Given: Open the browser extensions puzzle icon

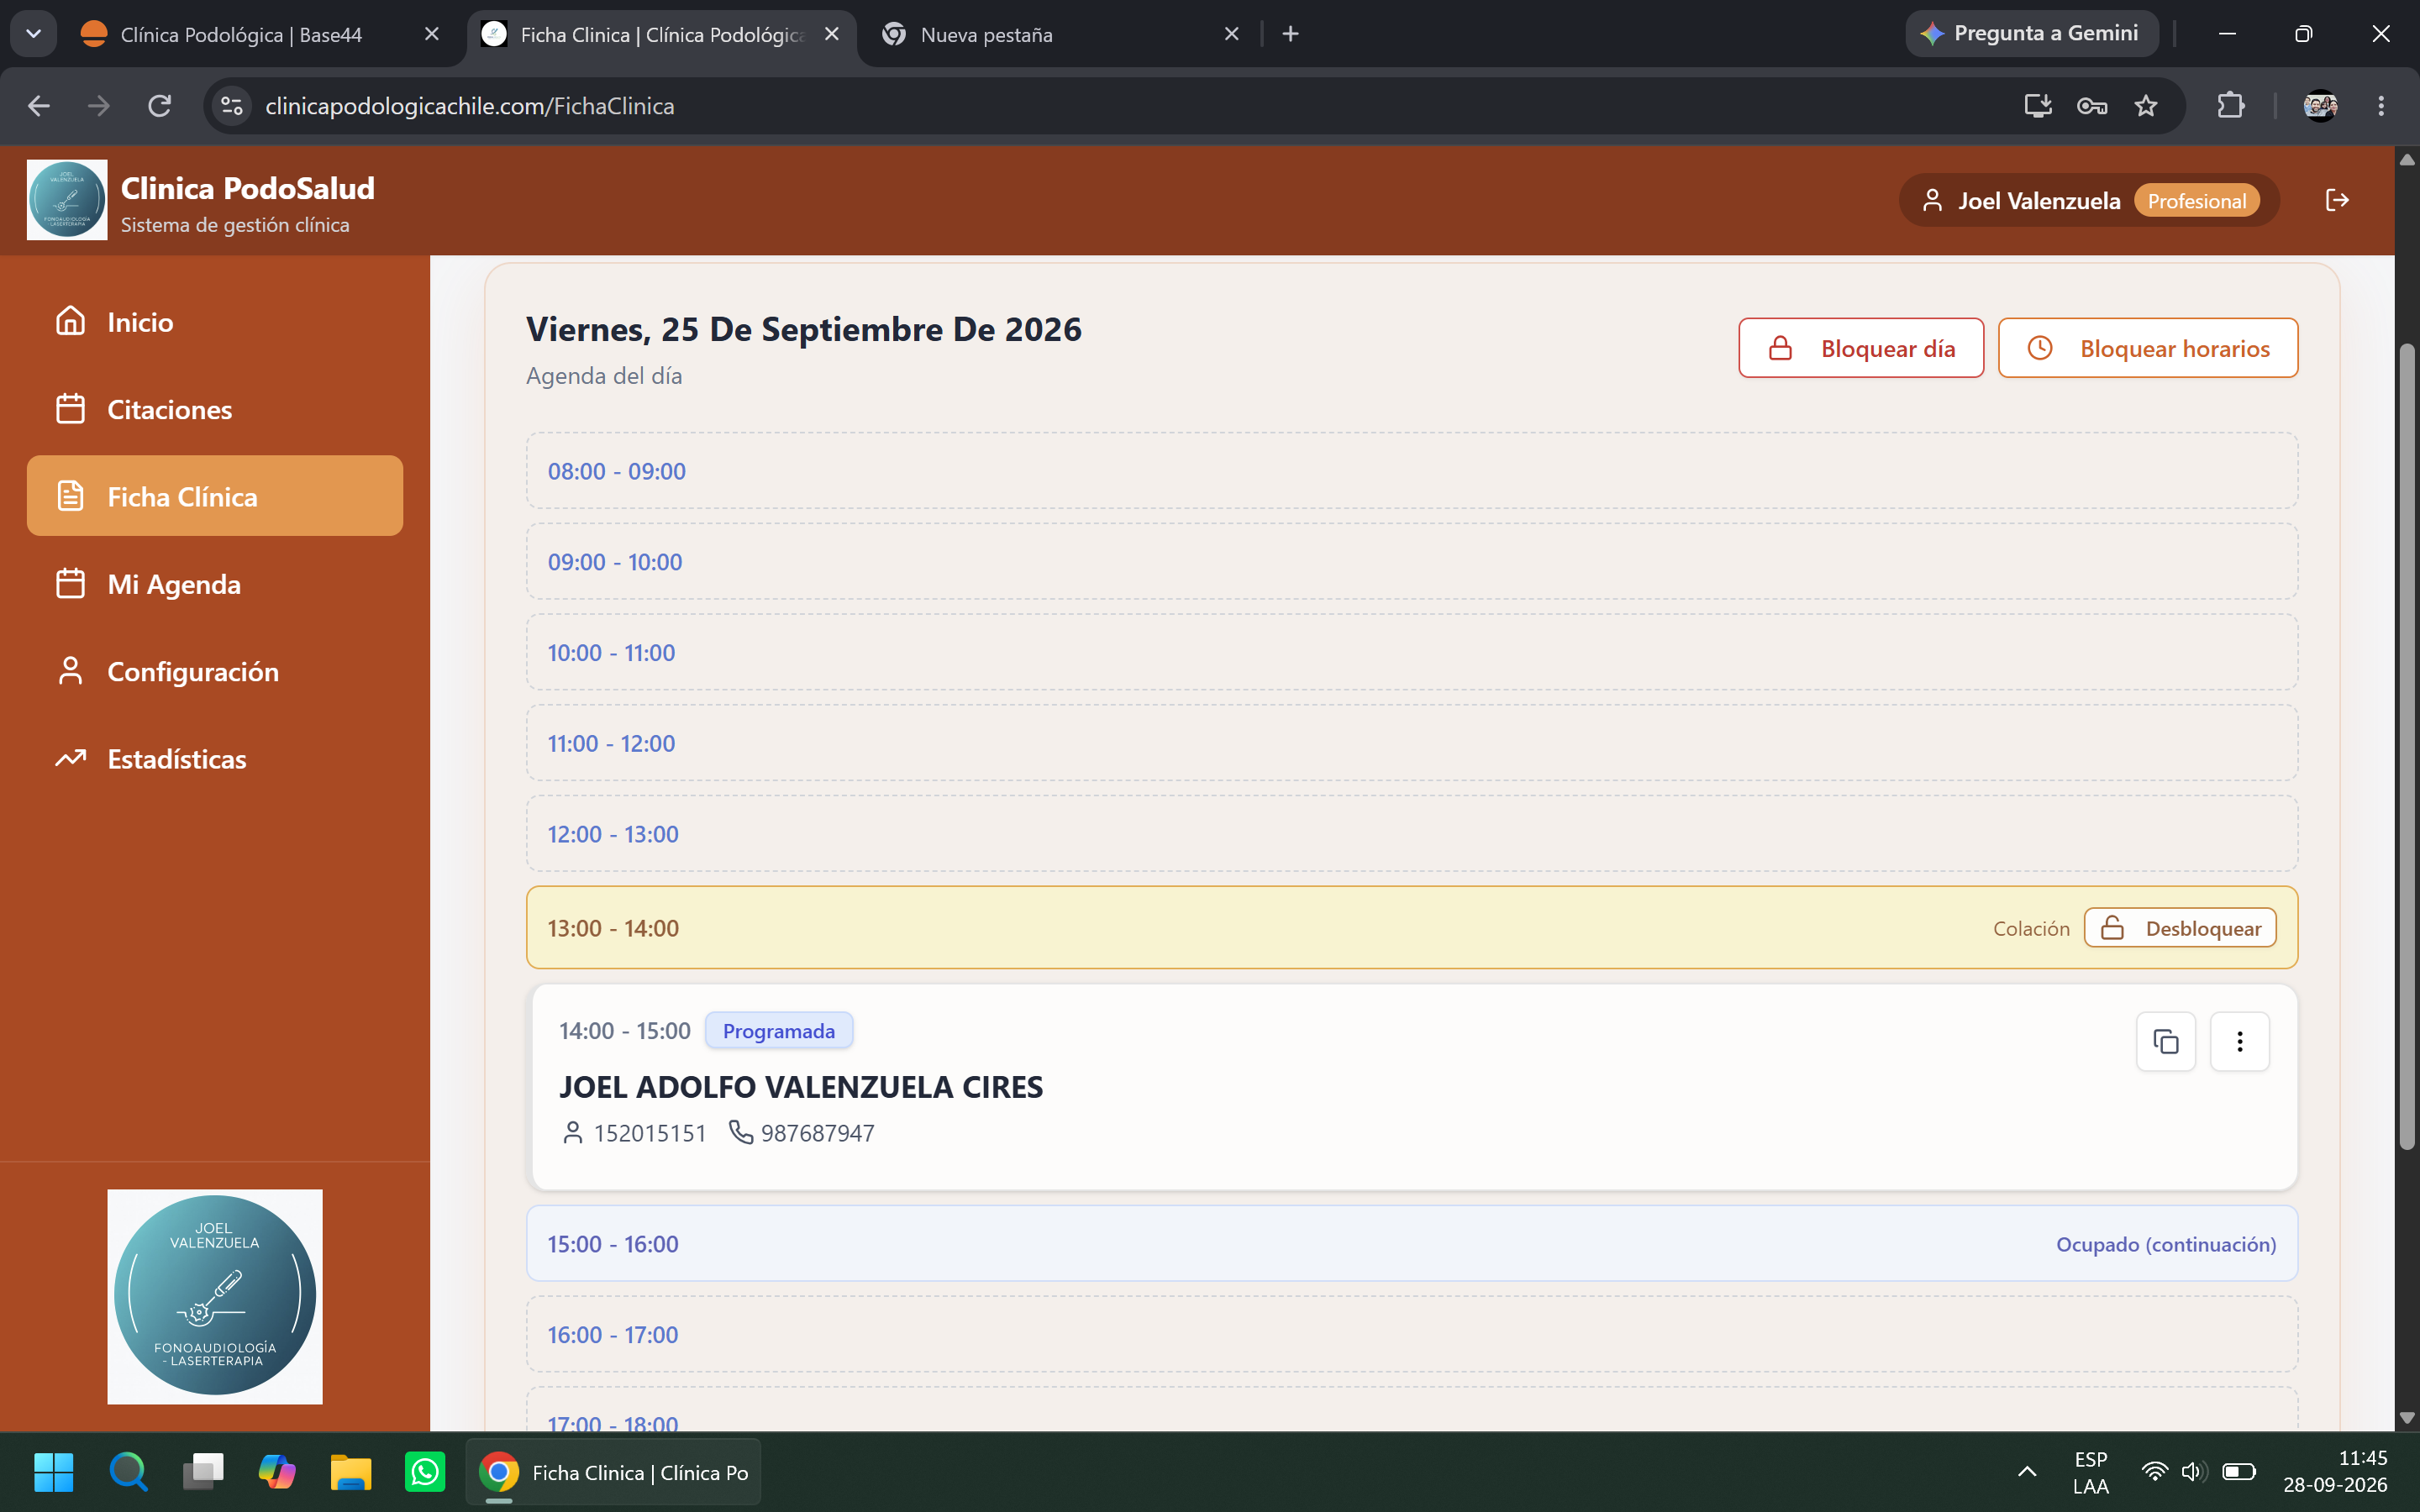Looking at the screenshot, I should pyautogui.click(x=2231, y=106).
